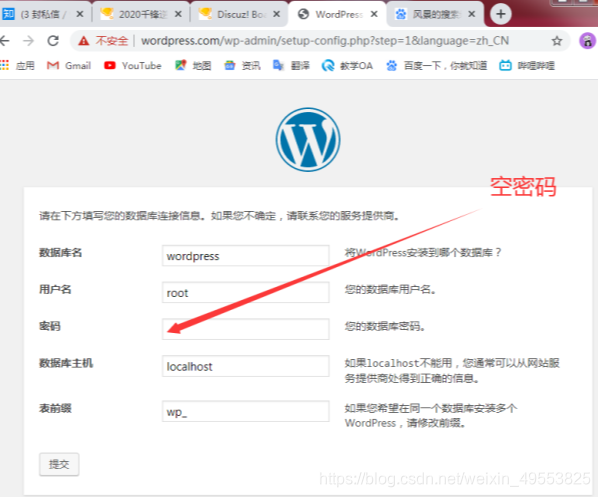Click the 数据库名 field containing wordpress
The image size is (600, 497).
click(245, 256)
